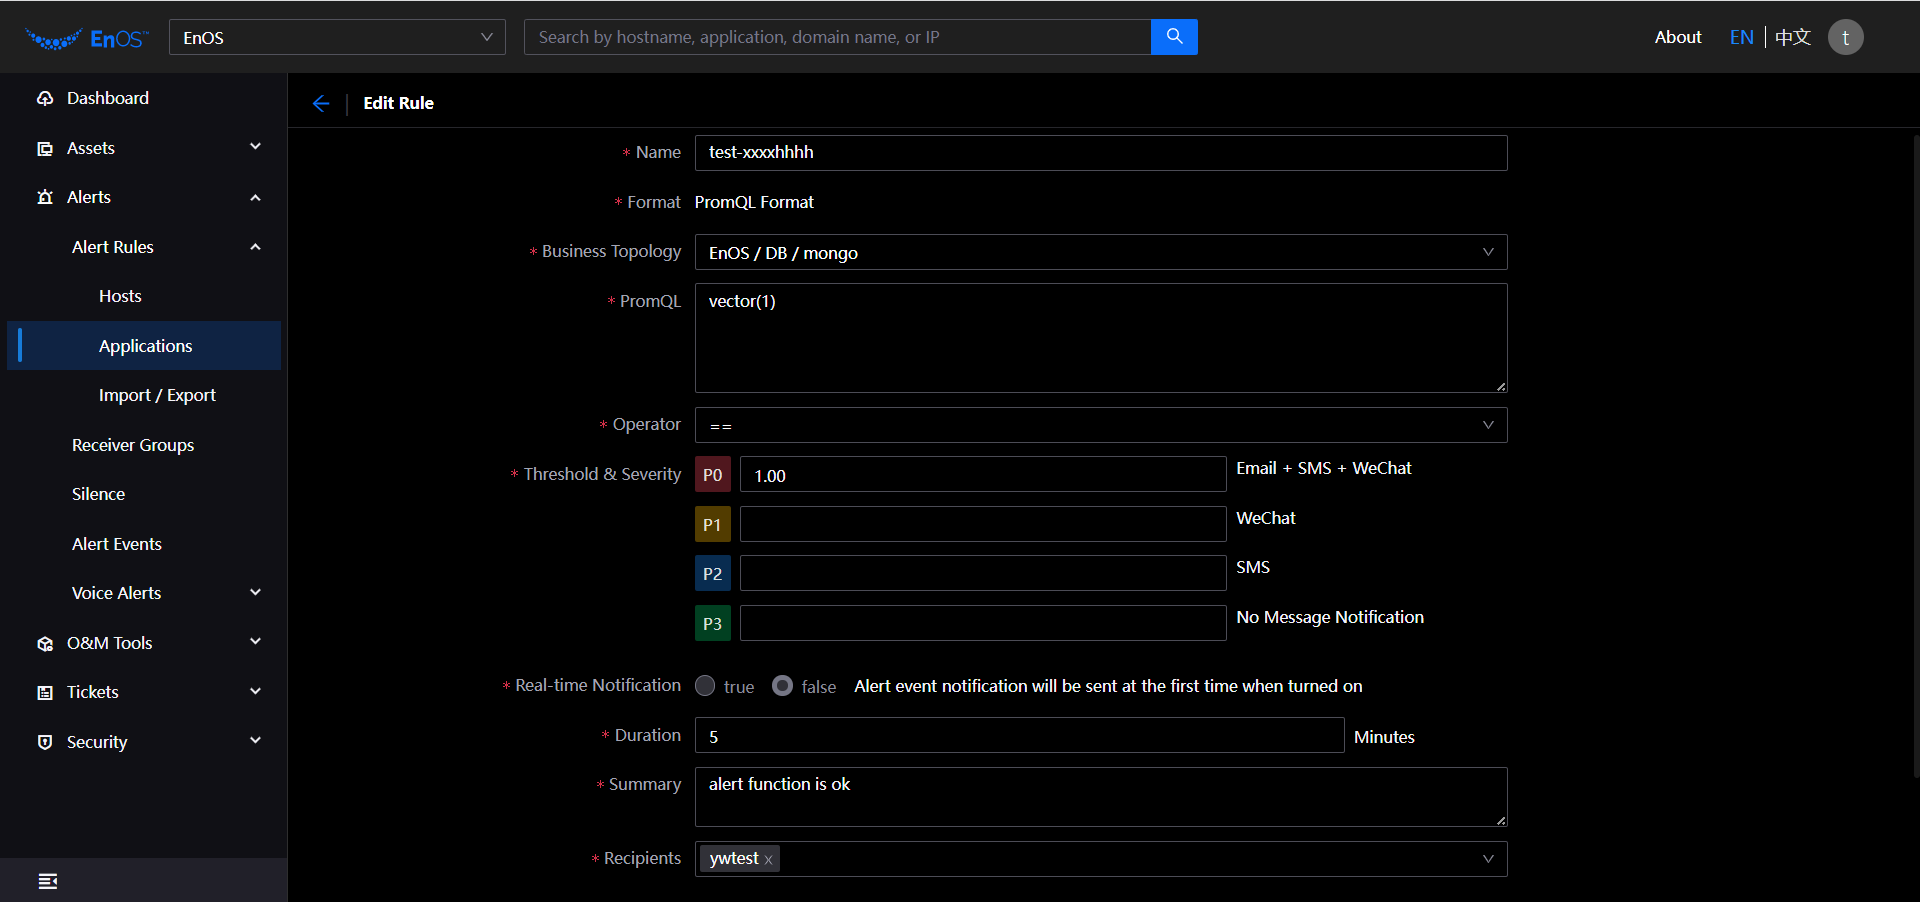The width and height of the screenshot is (1920, 902).
Task: Click the About link
Action: coord(1678,37)
